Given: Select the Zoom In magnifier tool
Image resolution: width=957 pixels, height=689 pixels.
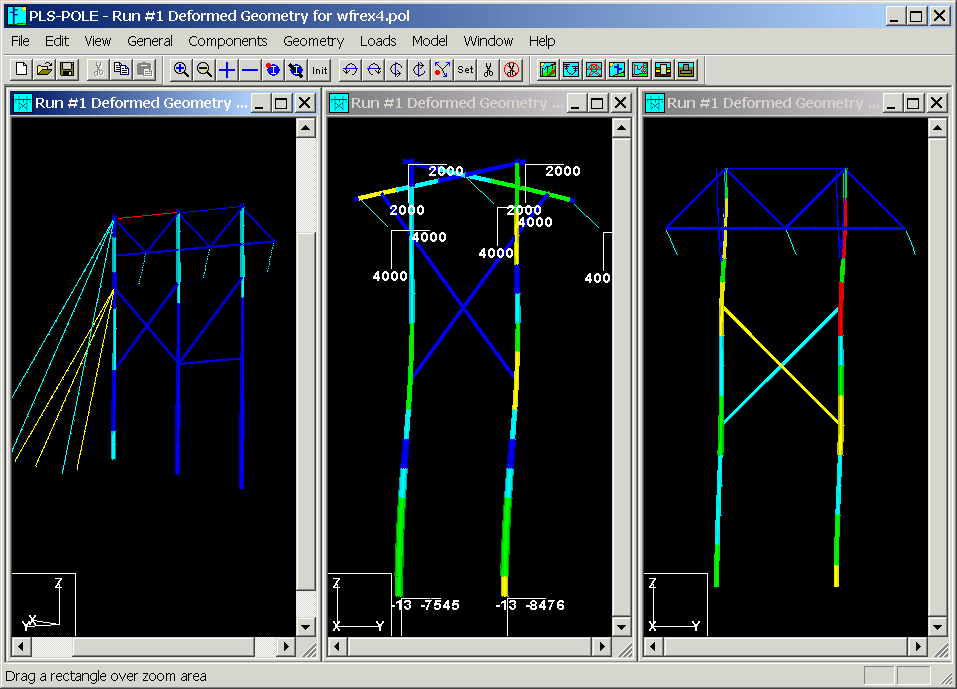Looking at the screenshot, I should [182, 70].
